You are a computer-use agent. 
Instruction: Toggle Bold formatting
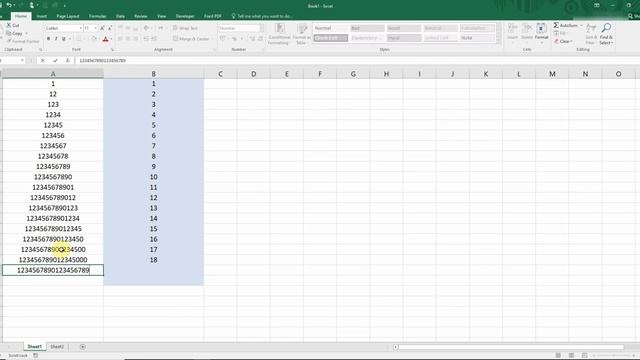point(49,39)
